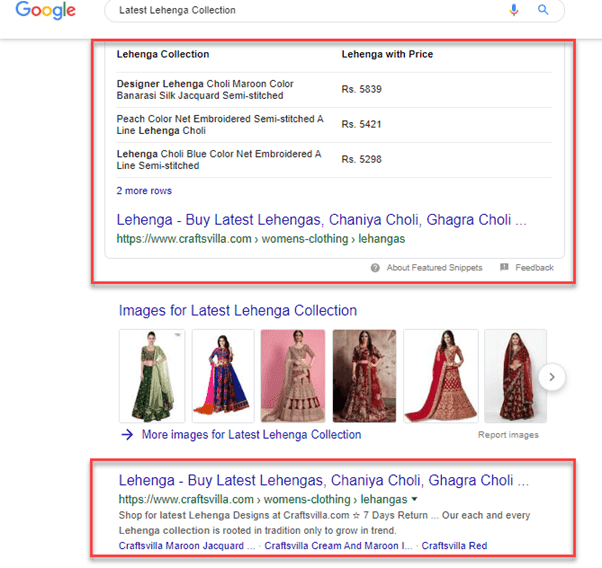This screenshot has height=568, width=602.
Task: Click featured snippet craftsvilla.com URL
Action: tap(261, 239)
